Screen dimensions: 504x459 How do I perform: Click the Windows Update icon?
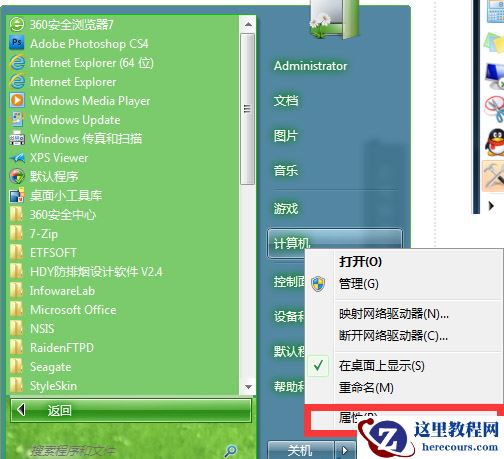[17, 119]
